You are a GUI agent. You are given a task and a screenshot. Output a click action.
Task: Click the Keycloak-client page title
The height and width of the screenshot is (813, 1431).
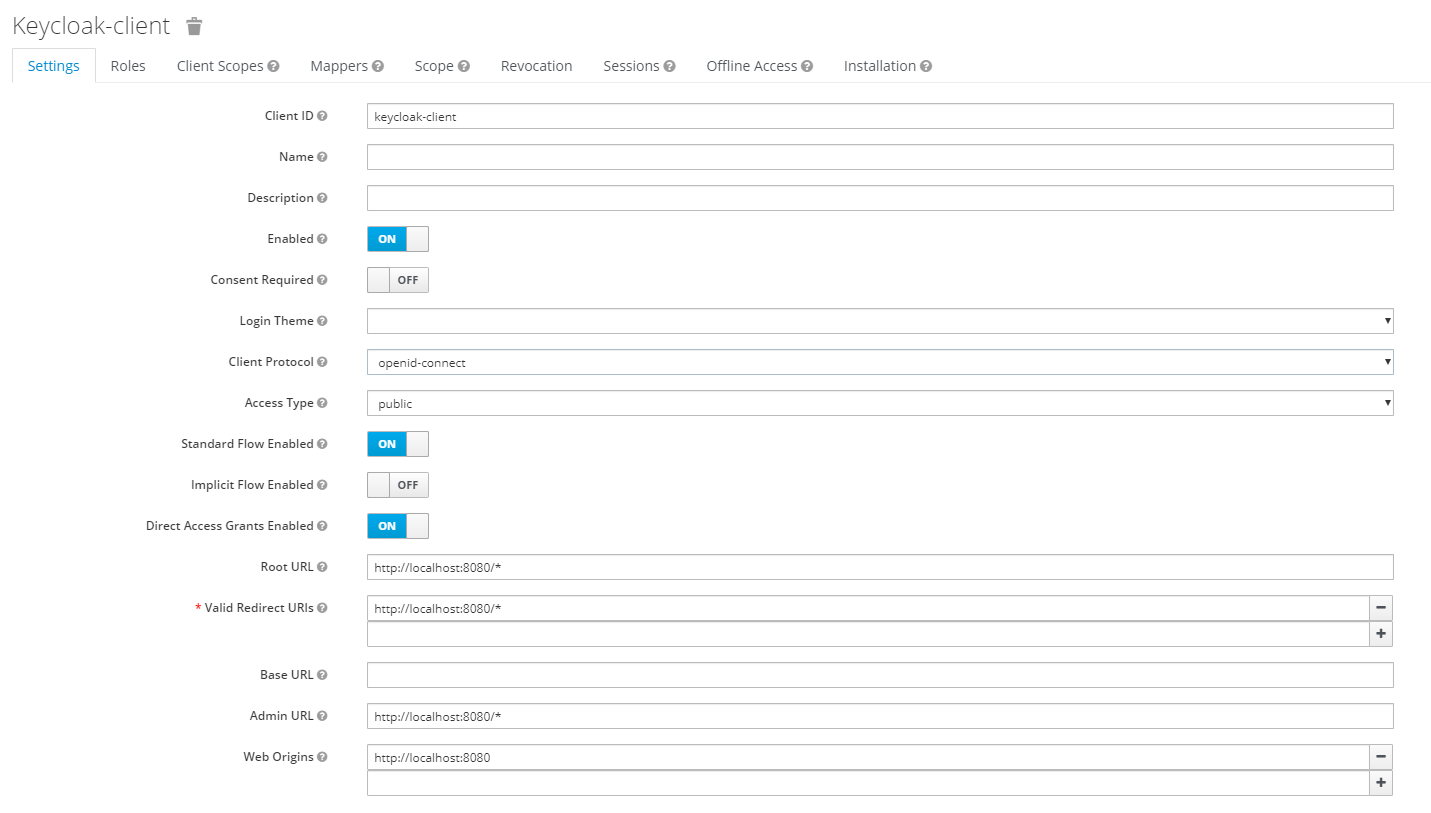pos(91,26)
